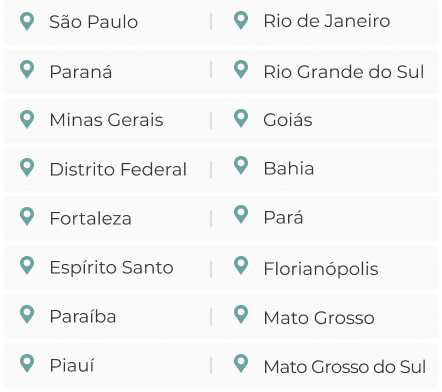This screenshot has width=442, height=392.
Task: Open Distrito Federal location
Action: tap(118, 169)
